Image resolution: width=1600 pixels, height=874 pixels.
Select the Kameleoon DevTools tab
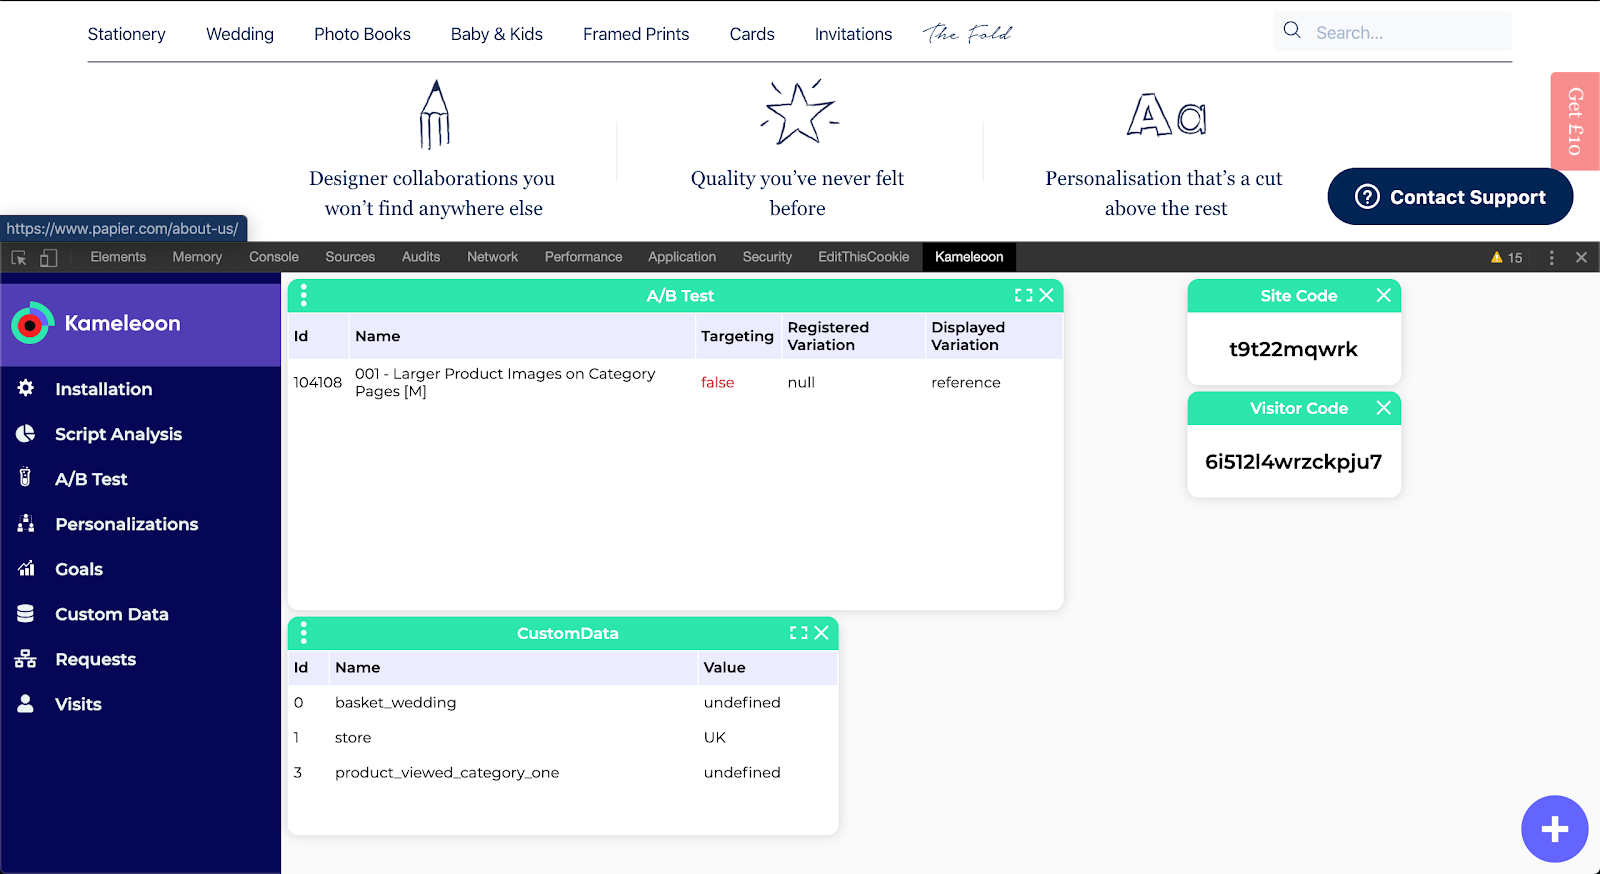click(x=969, y=257)
